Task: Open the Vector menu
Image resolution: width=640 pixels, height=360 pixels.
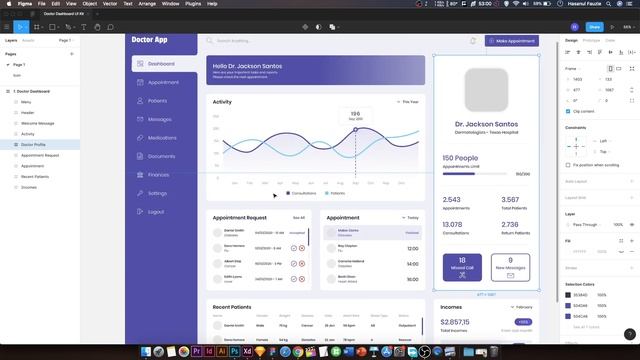Action: pos(110,4)
